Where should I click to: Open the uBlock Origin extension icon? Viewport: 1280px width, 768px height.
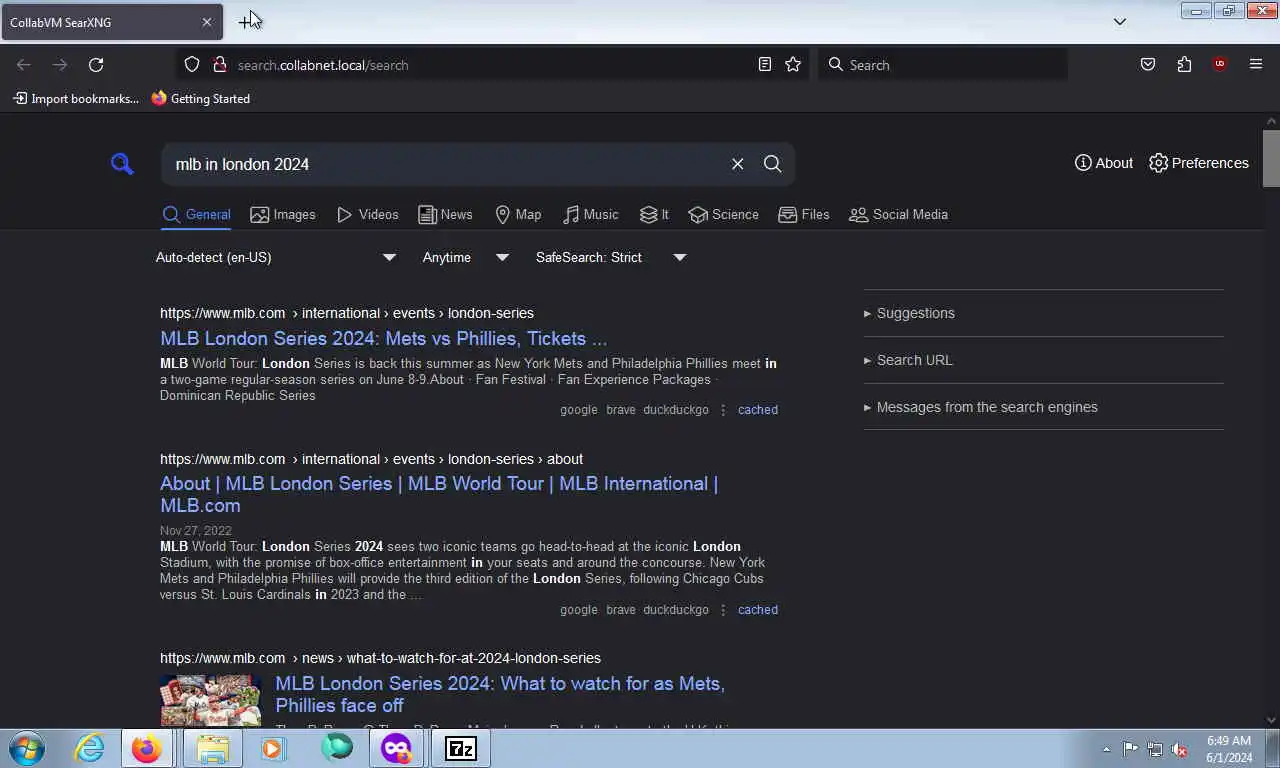click(x=1219, y=65)
